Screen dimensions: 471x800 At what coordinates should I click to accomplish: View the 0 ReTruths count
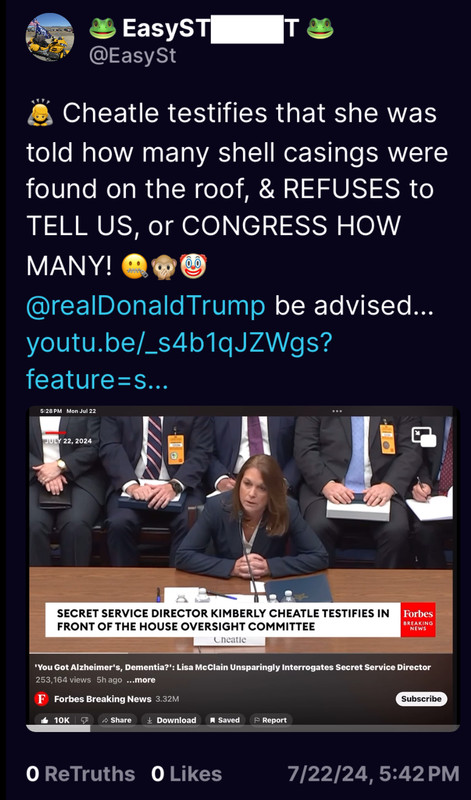point(81,773)
